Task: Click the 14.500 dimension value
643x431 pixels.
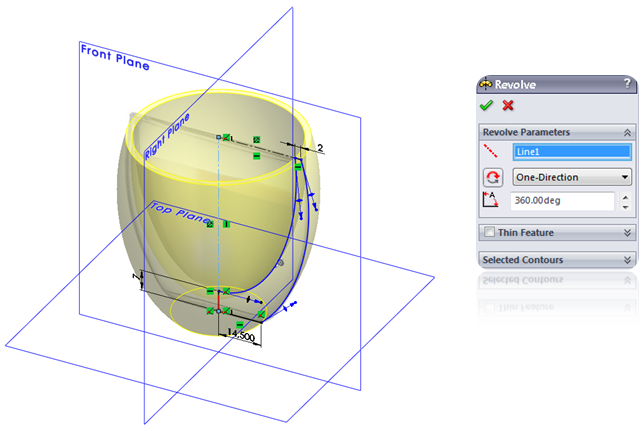Action: (x=241, y=335)
